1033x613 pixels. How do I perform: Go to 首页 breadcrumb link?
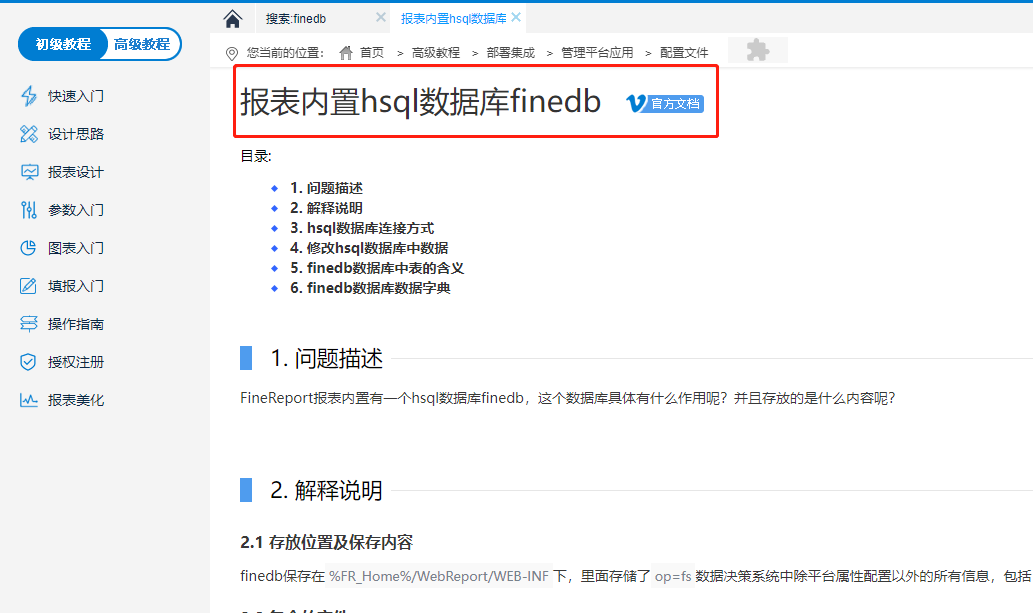click(372, 53)
